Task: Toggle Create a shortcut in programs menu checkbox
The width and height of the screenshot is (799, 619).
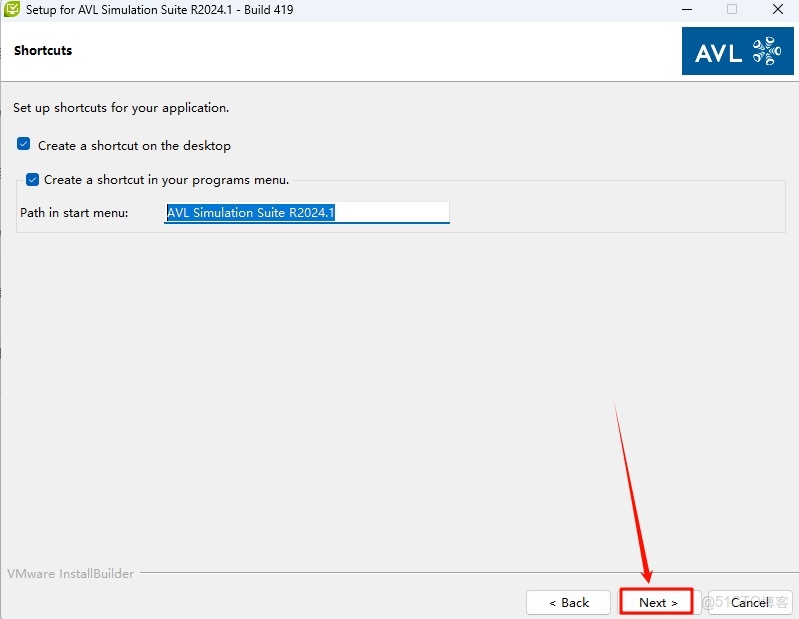Action: click(x=33, y=179)
